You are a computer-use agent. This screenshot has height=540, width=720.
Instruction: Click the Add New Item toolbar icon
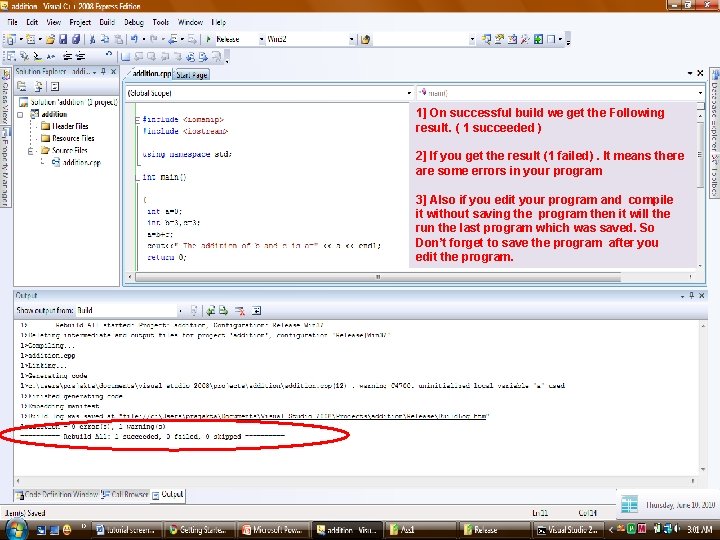30,39
